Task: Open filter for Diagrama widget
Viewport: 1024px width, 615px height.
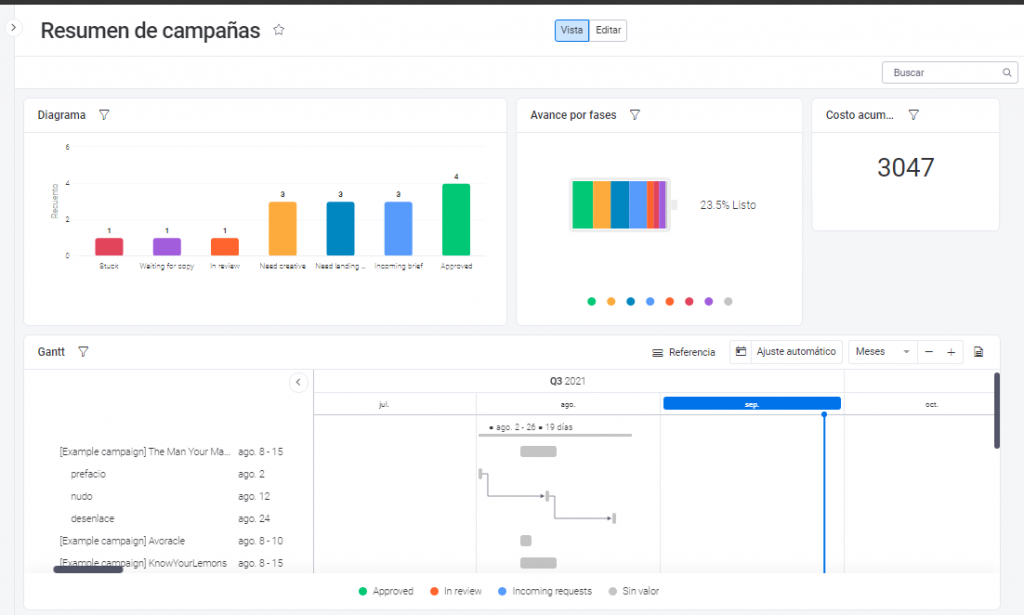Action: coord(104,115)
